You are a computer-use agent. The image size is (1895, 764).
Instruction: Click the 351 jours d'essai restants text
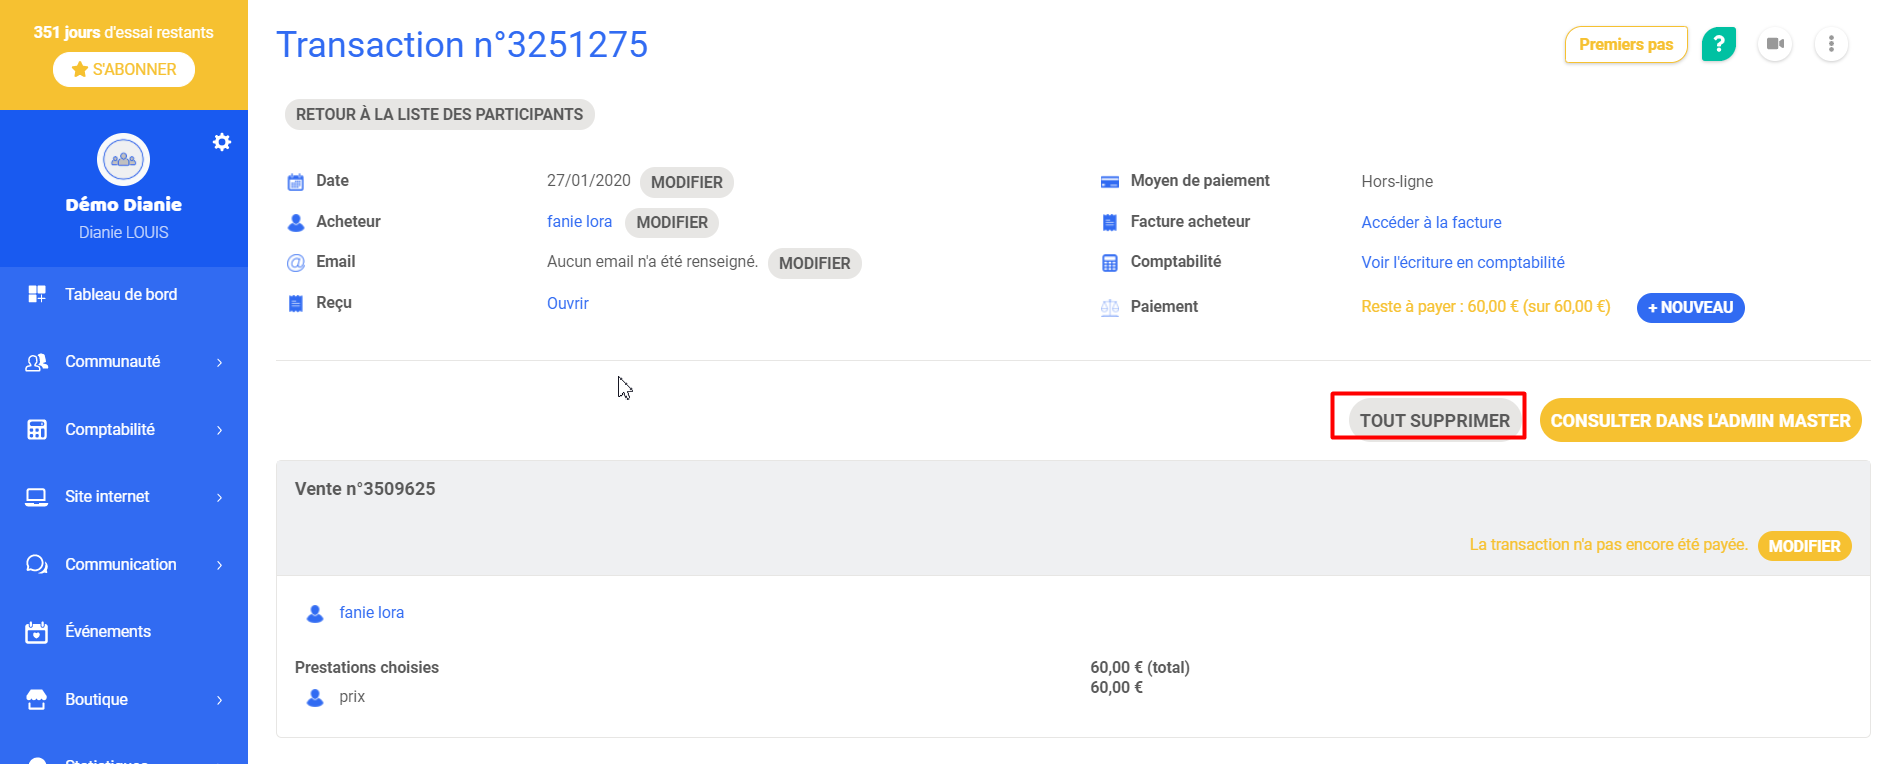(x=124, y=32)
